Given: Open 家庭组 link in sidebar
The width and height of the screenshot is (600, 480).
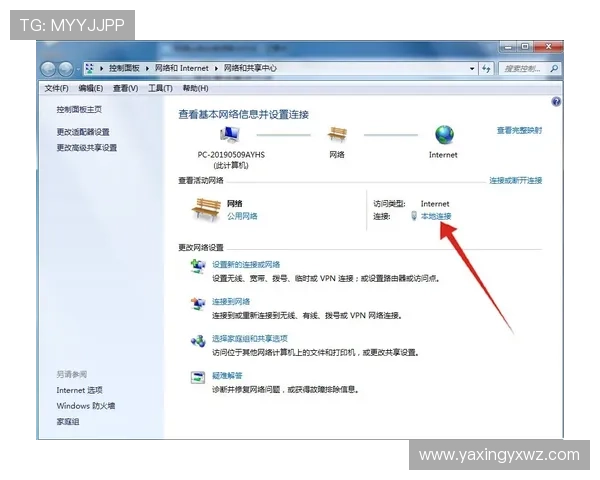Looking at the screenshot, I should [68, 422].
